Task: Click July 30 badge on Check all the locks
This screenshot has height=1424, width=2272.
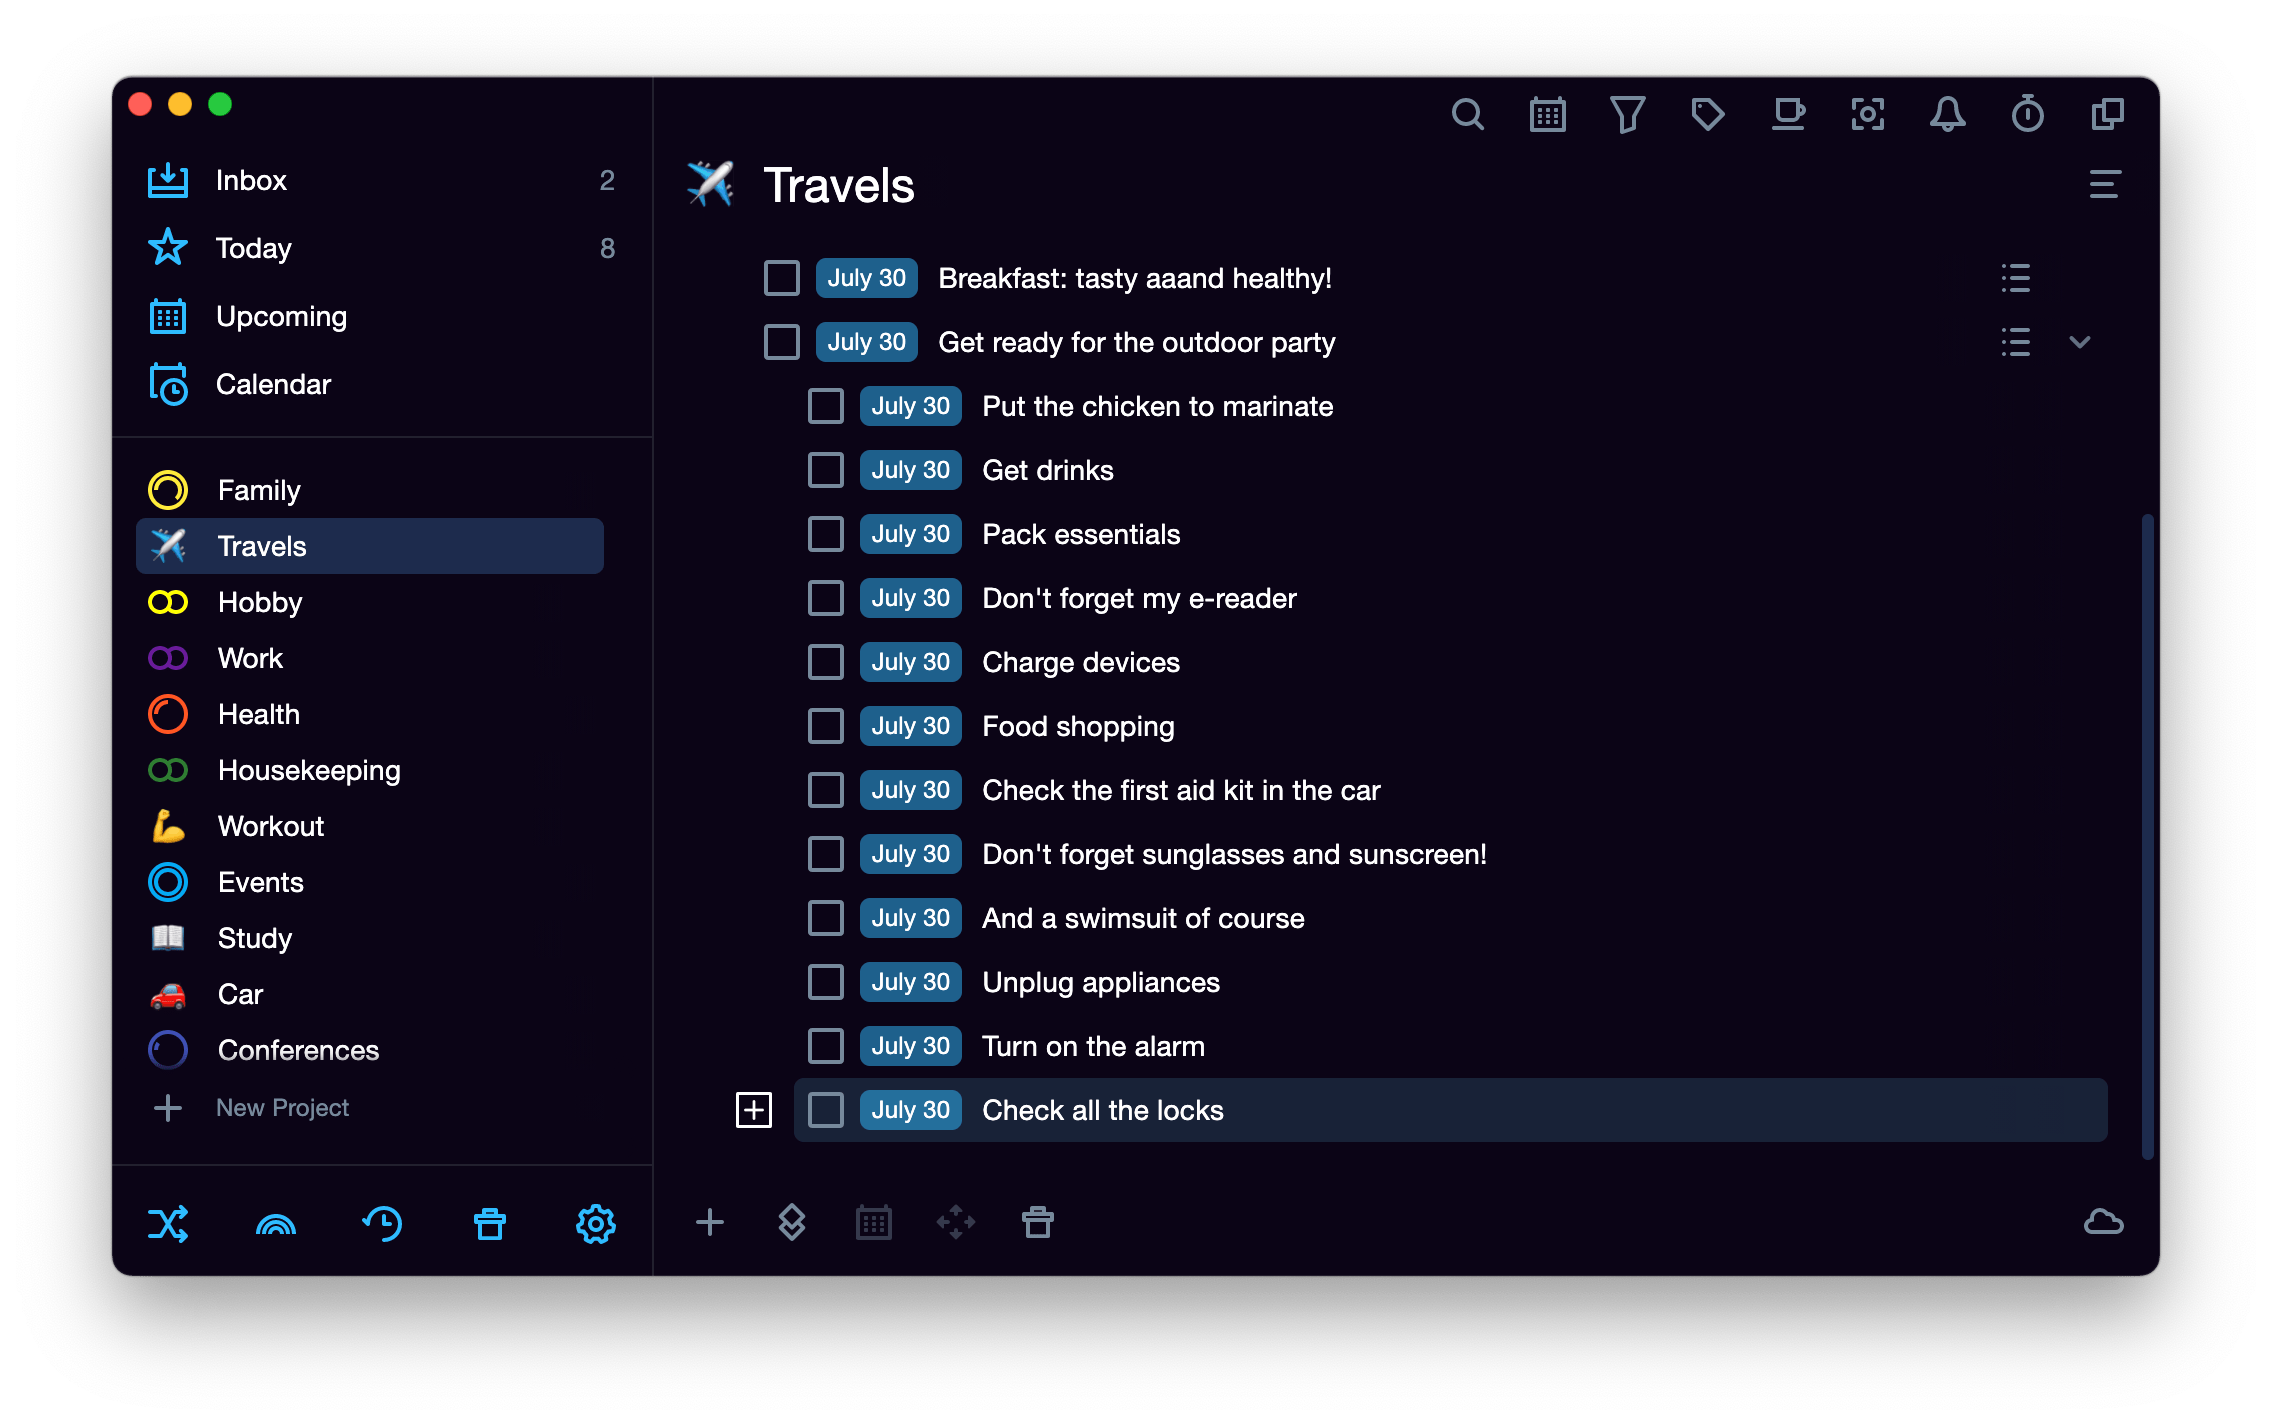Action: coord(910,1110)
